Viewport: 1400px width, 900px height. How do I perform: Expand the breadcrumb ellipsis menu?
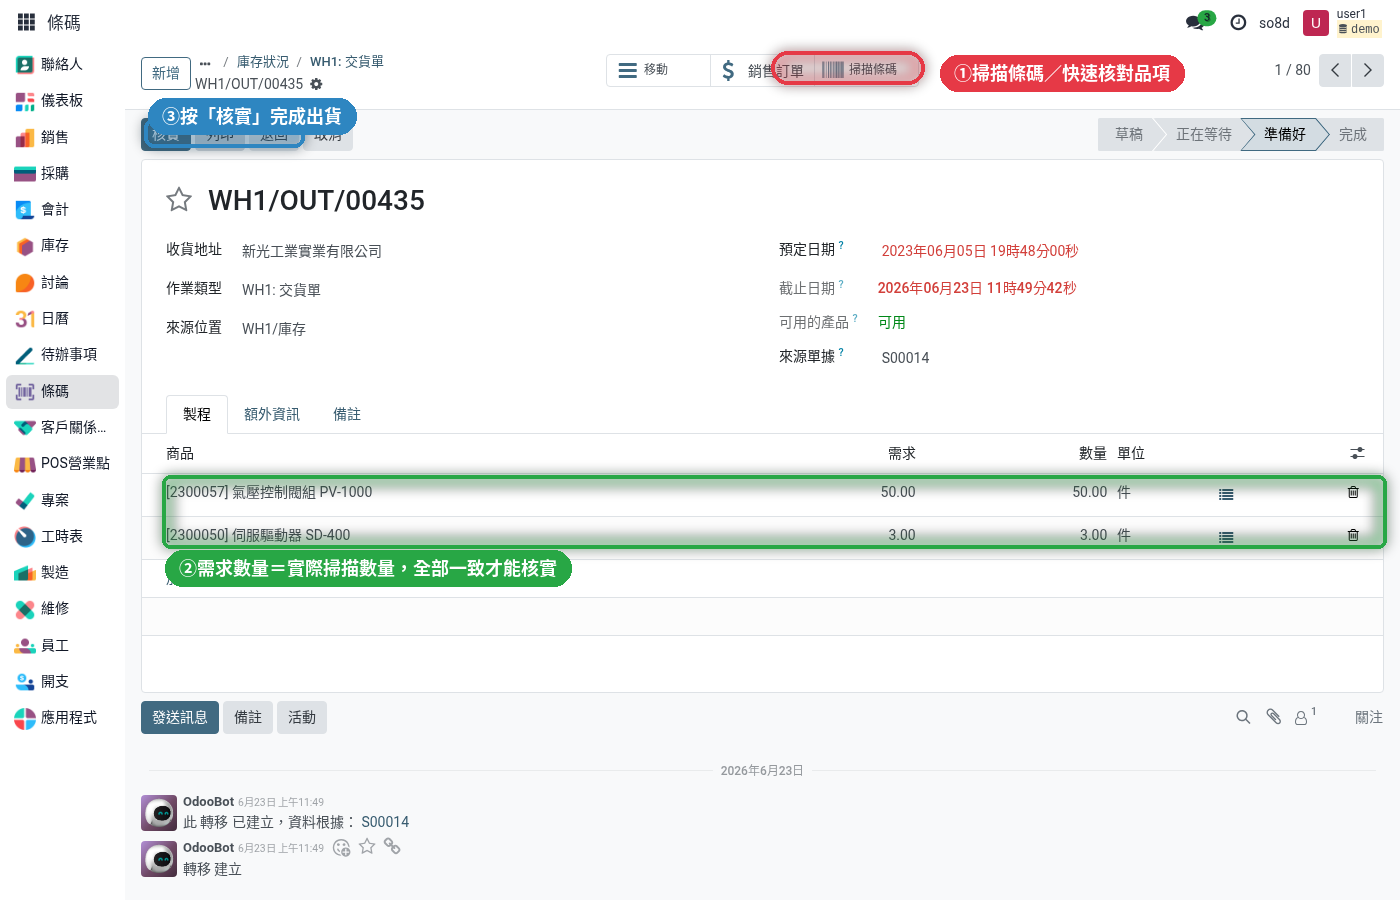[x=205, y=62]
